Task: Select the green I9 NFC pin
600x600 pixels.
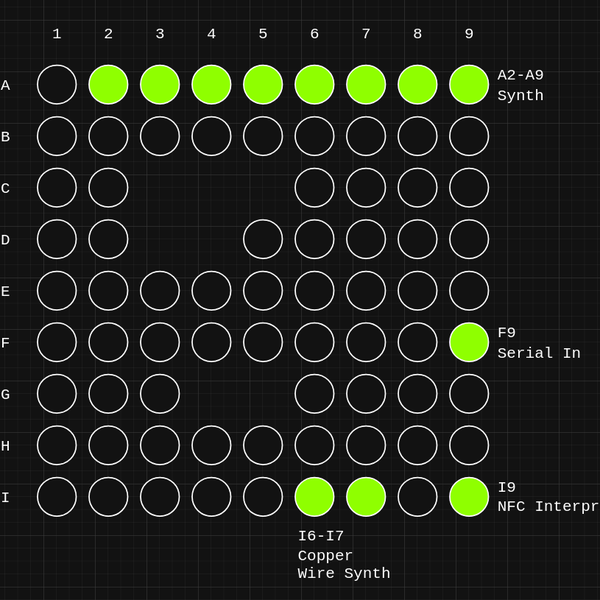Action: click(469, 497)
